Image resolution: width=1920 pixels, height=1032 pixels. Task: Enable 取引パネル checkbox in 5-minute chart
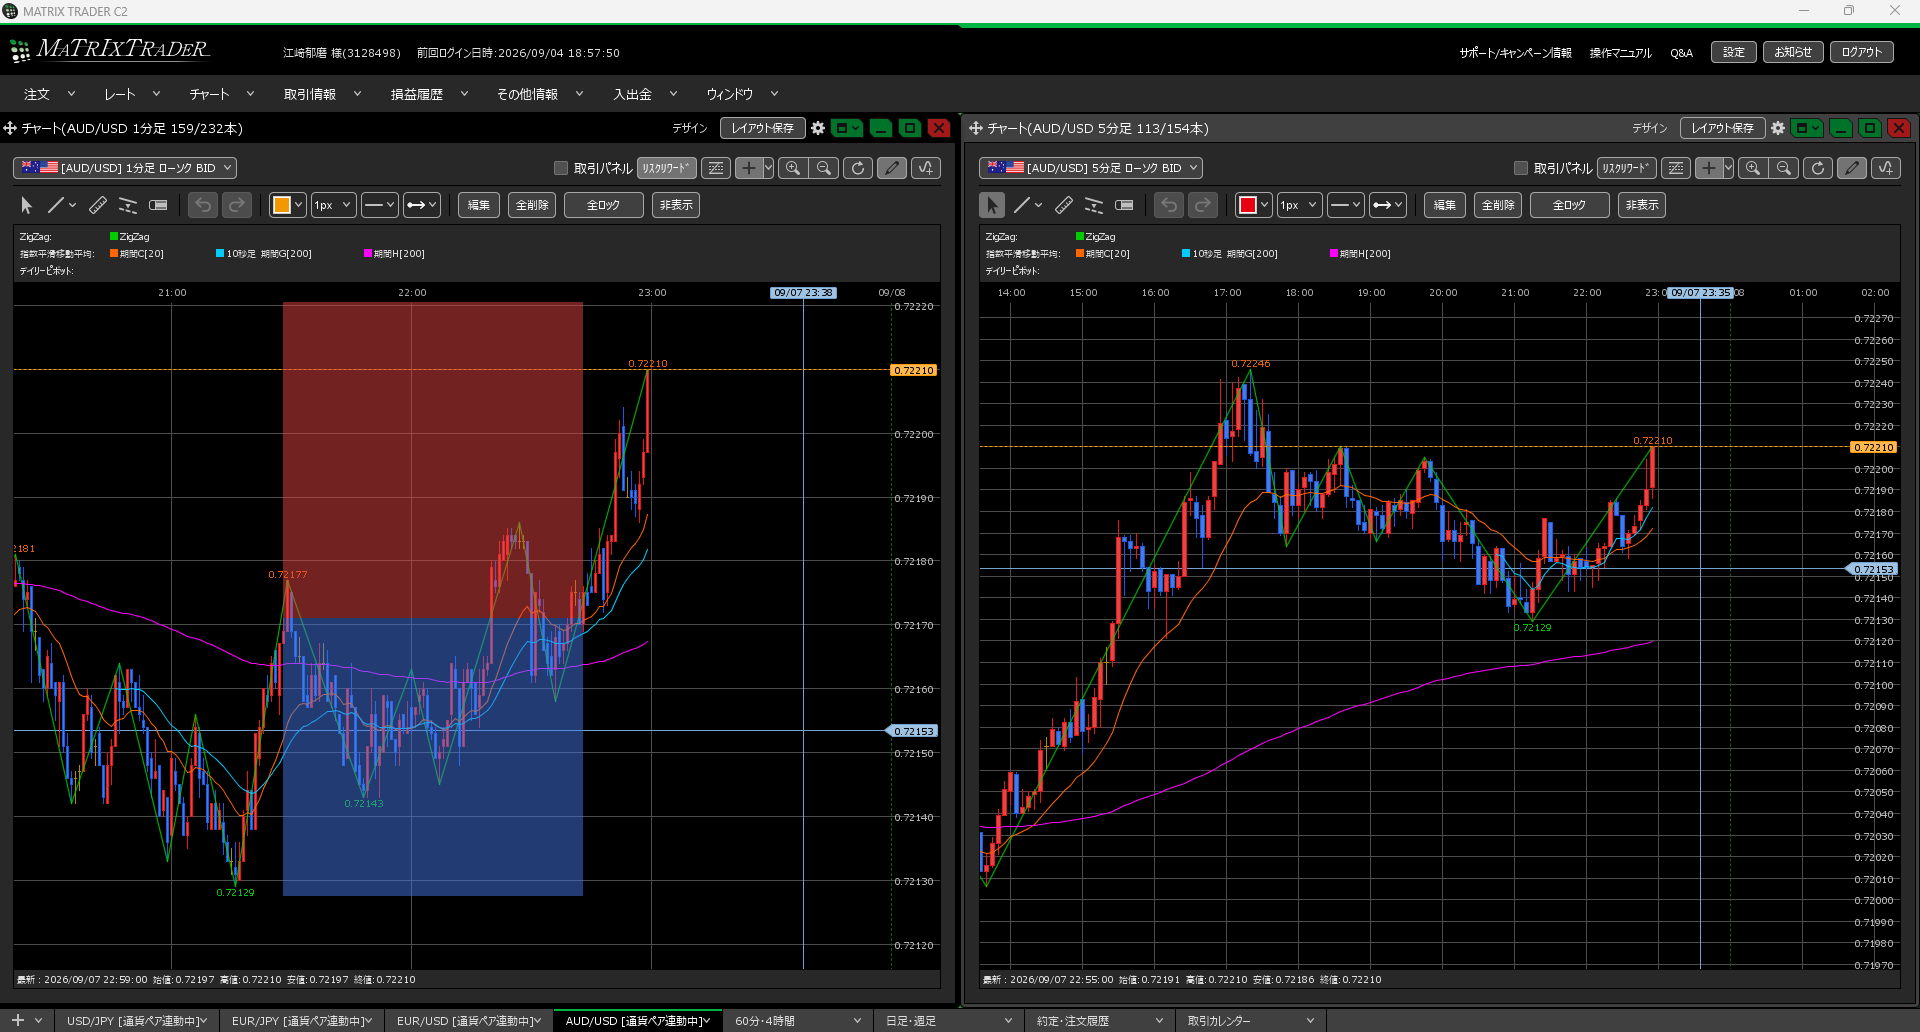(1521, 168)
